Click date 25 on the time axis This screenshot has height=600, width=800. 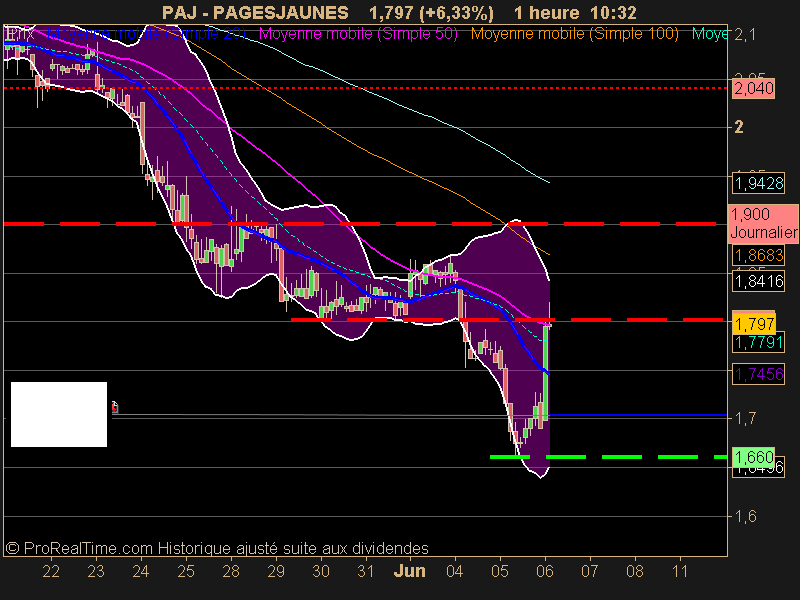tap(186, 571)
